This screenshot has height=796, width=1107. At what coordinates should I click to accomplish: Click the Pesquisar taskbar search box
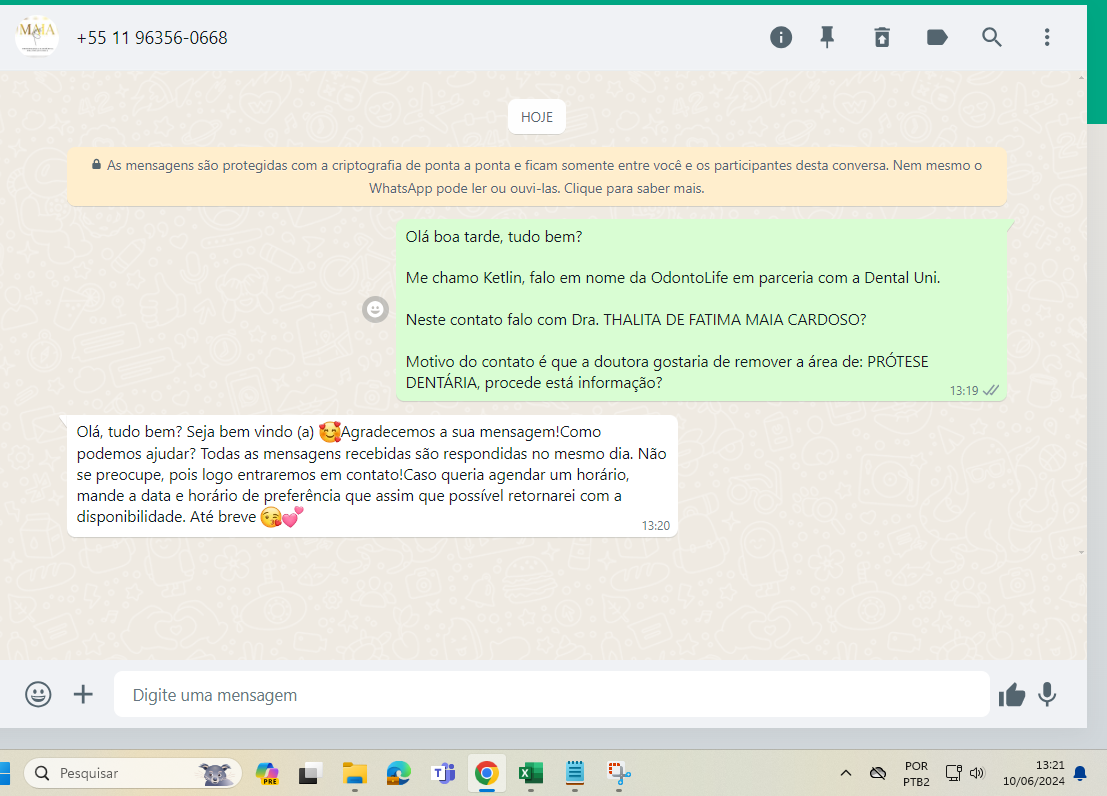click(133, 773)
